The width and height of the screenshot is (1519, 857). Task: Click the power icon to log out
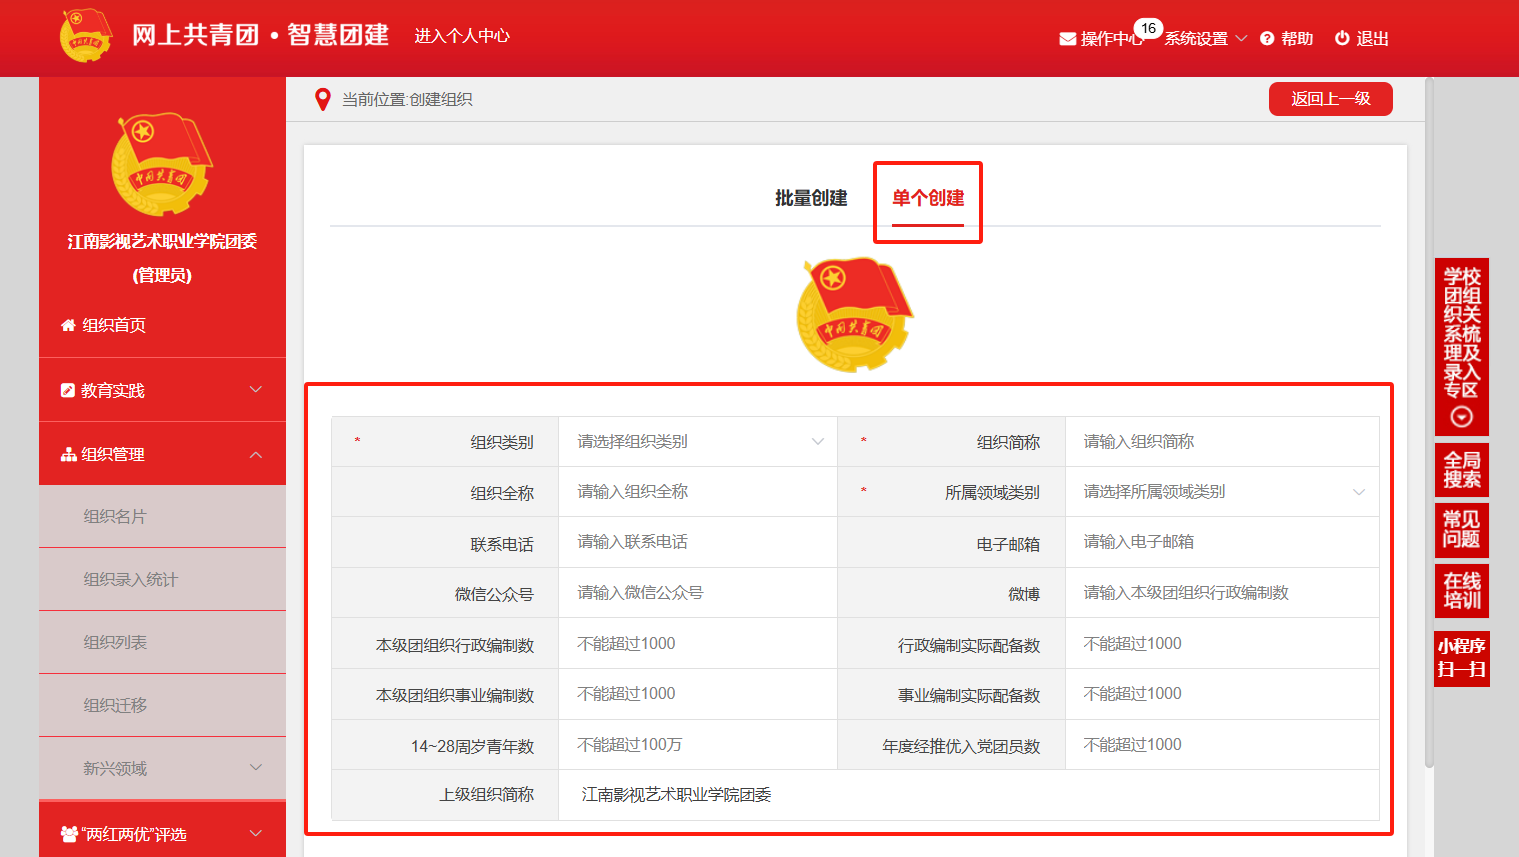[1342, 38]
